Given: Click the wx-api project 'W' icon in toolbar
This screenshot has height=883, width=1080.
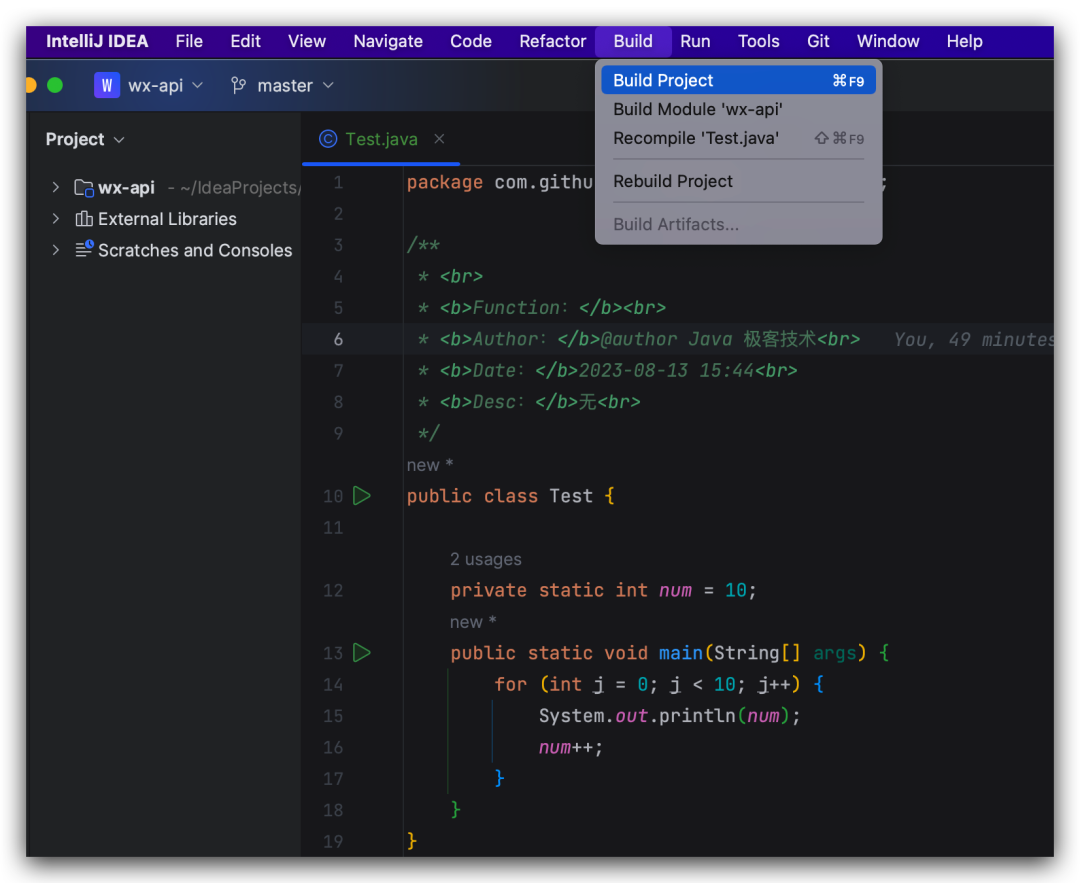Looking at the screenshot, I should [106, 86].
